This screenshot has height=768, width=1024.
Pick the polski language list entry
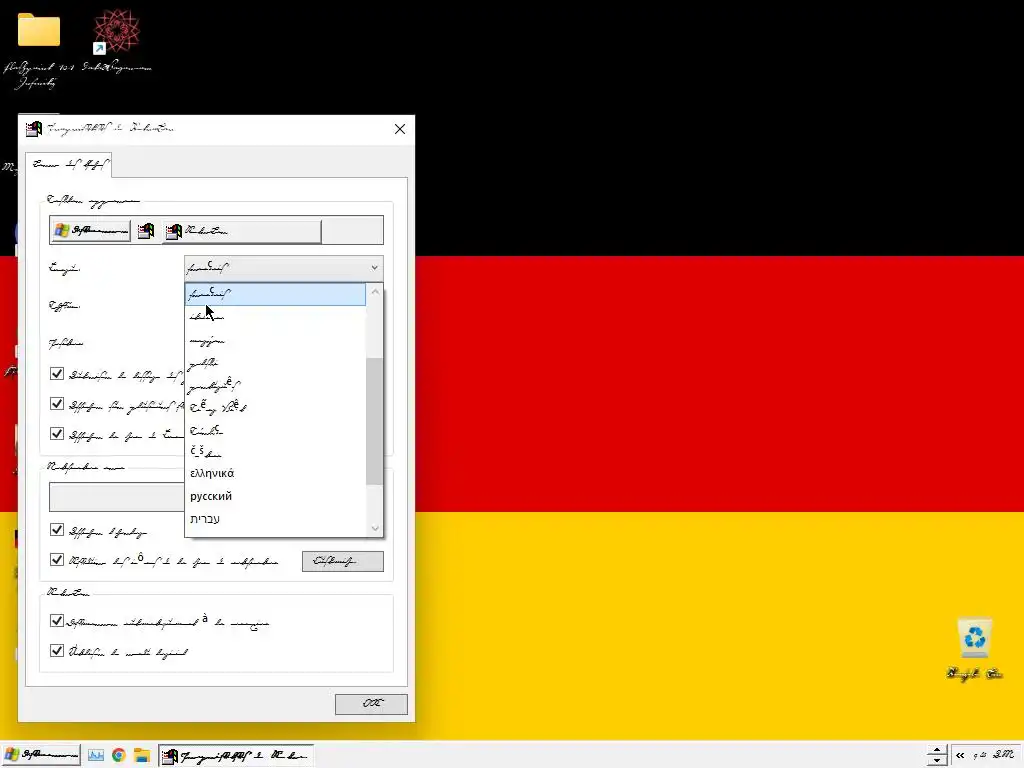coord(275,363)
